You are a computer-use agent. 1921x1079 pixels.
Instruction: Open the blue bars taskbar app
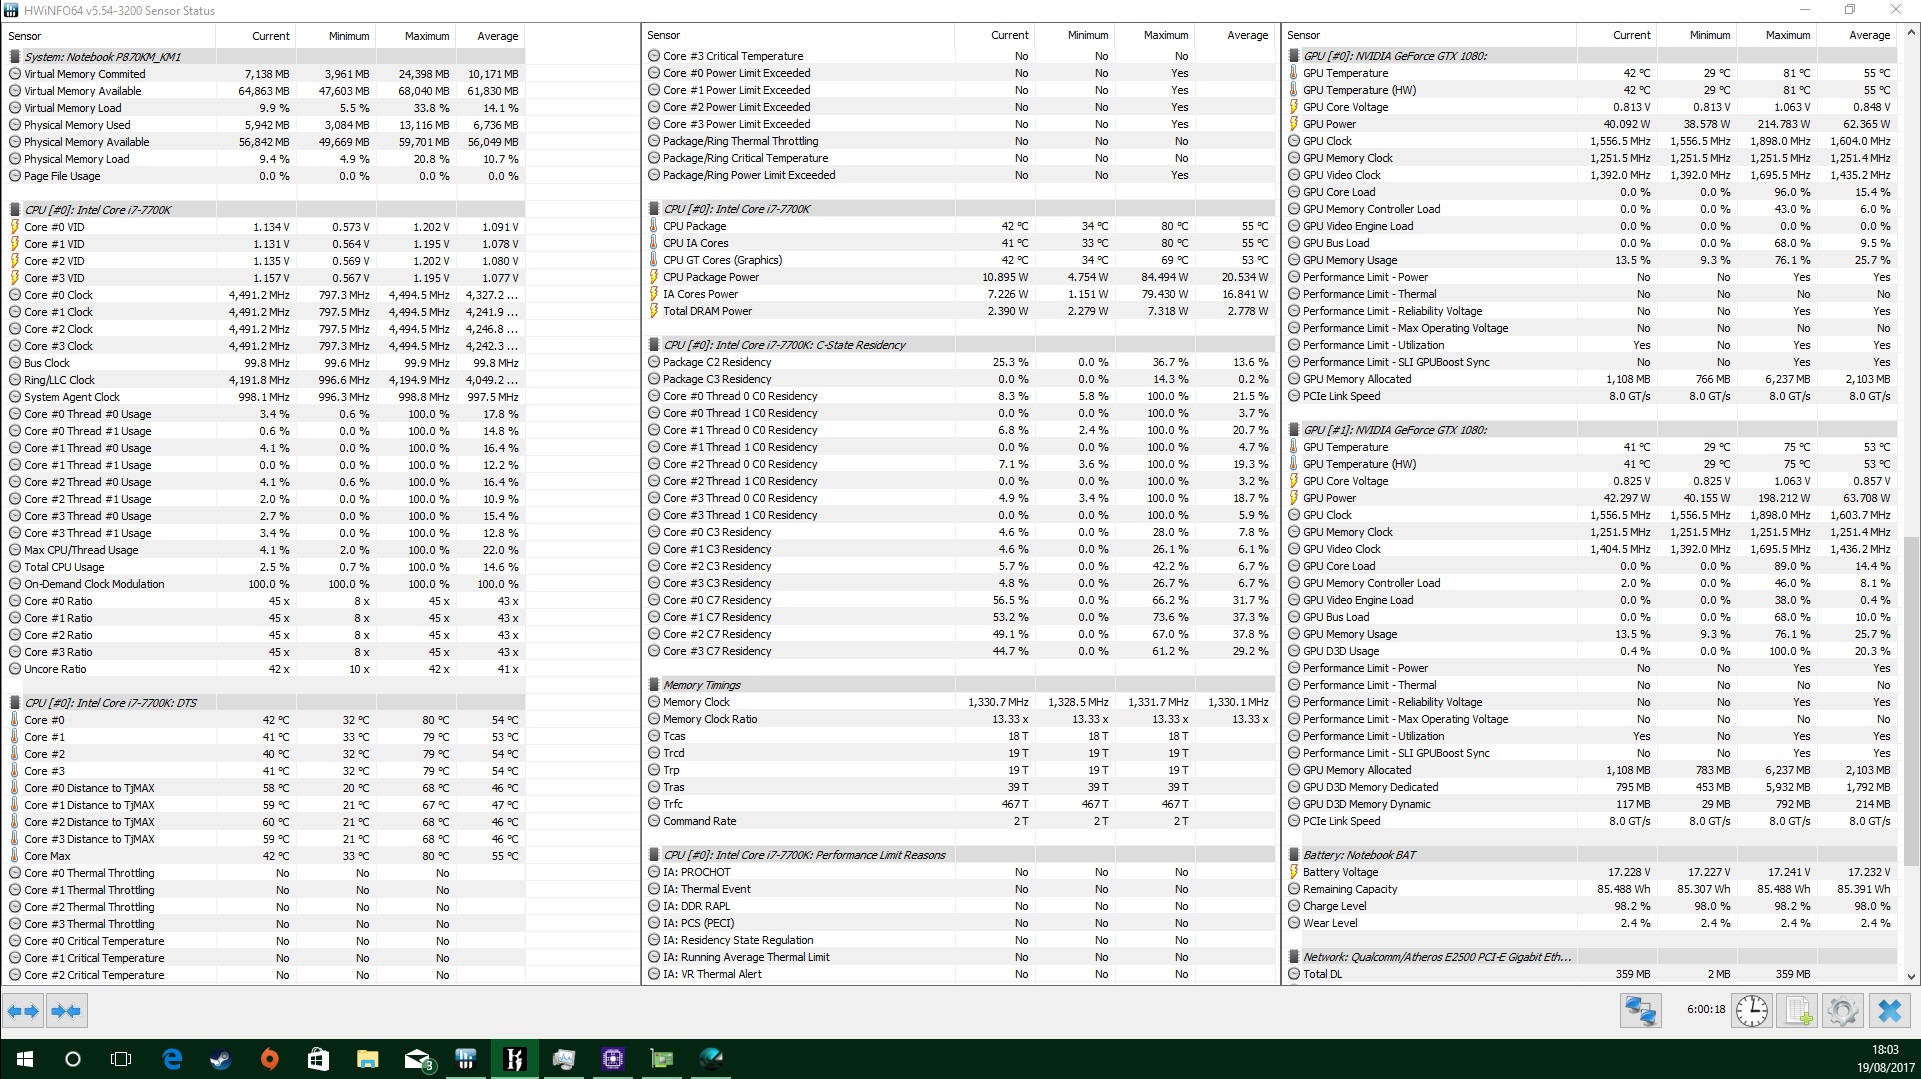click(466, 1059)
